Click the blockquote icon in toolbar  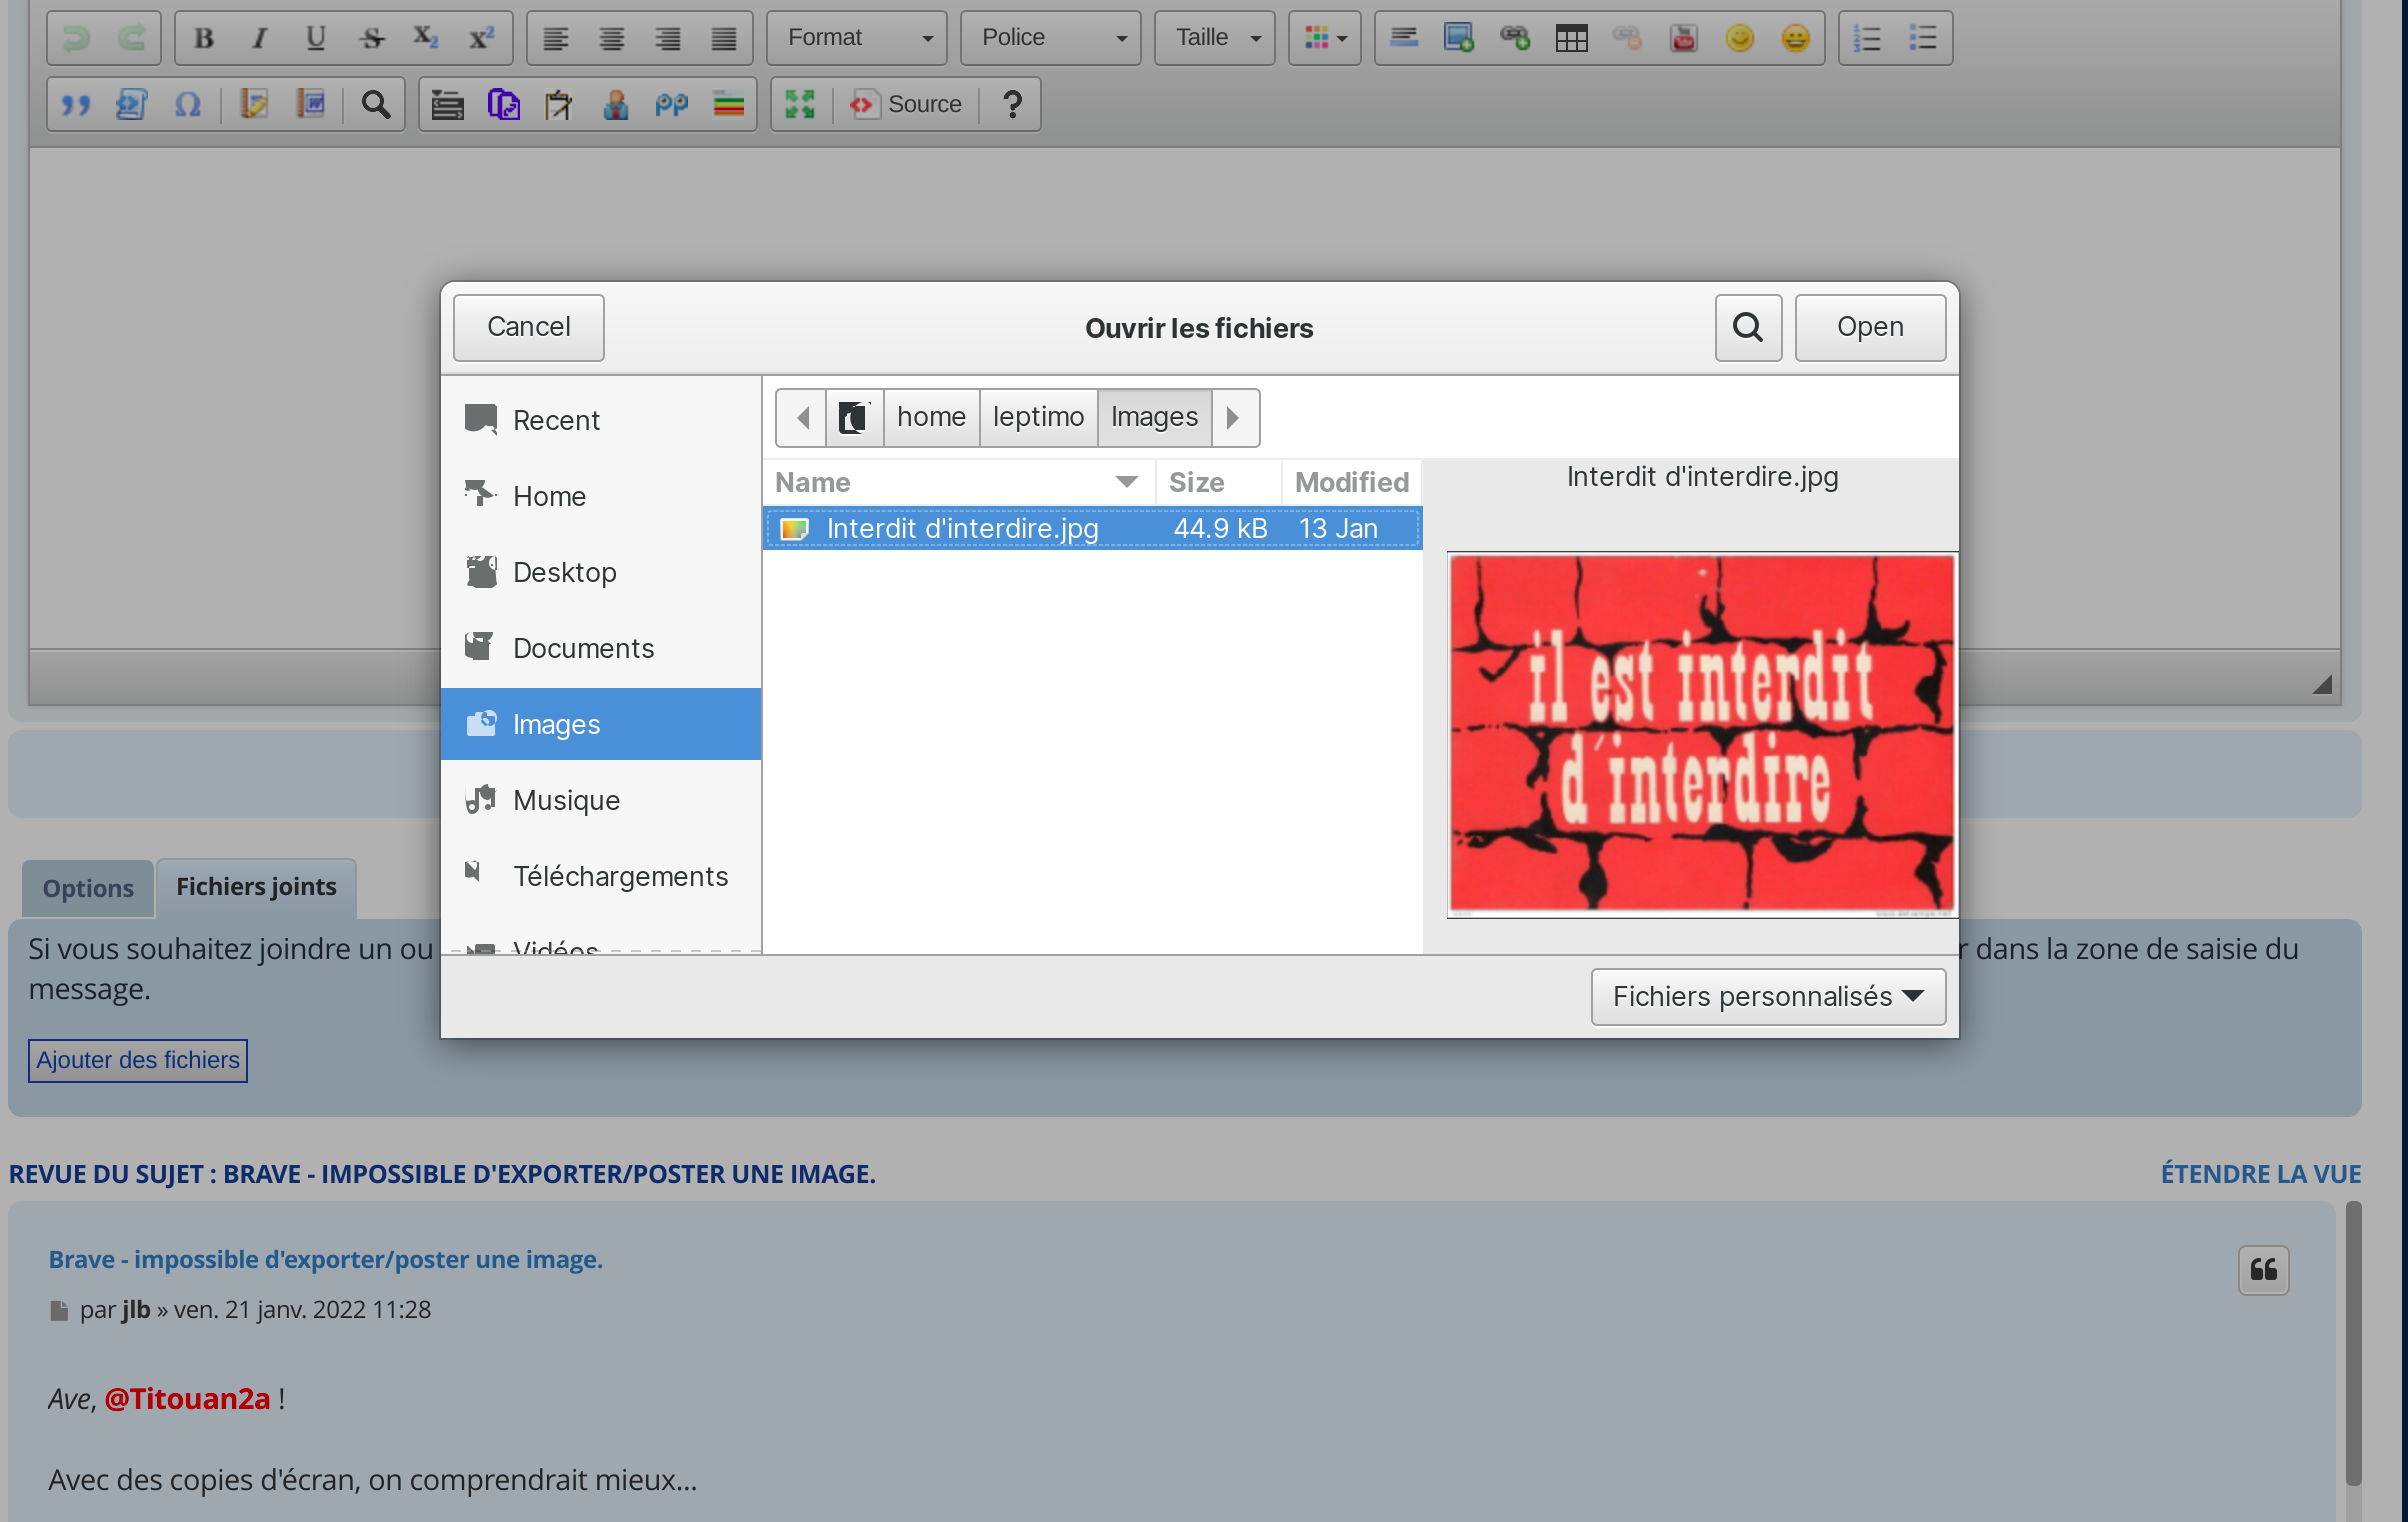tap(76, 104)
